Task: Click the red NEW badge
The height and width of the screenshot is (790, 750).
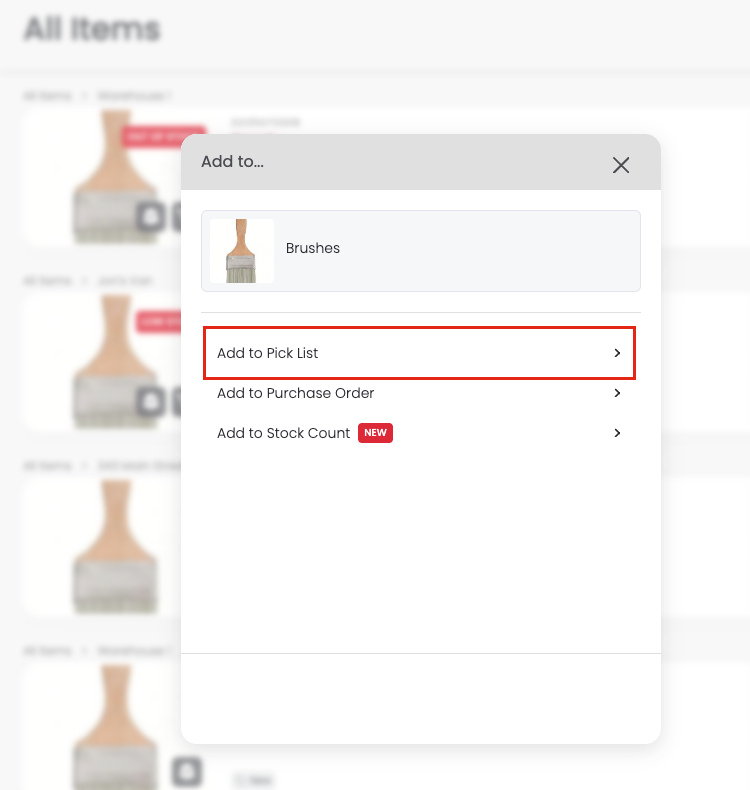Action: click(x=375, y=433)
